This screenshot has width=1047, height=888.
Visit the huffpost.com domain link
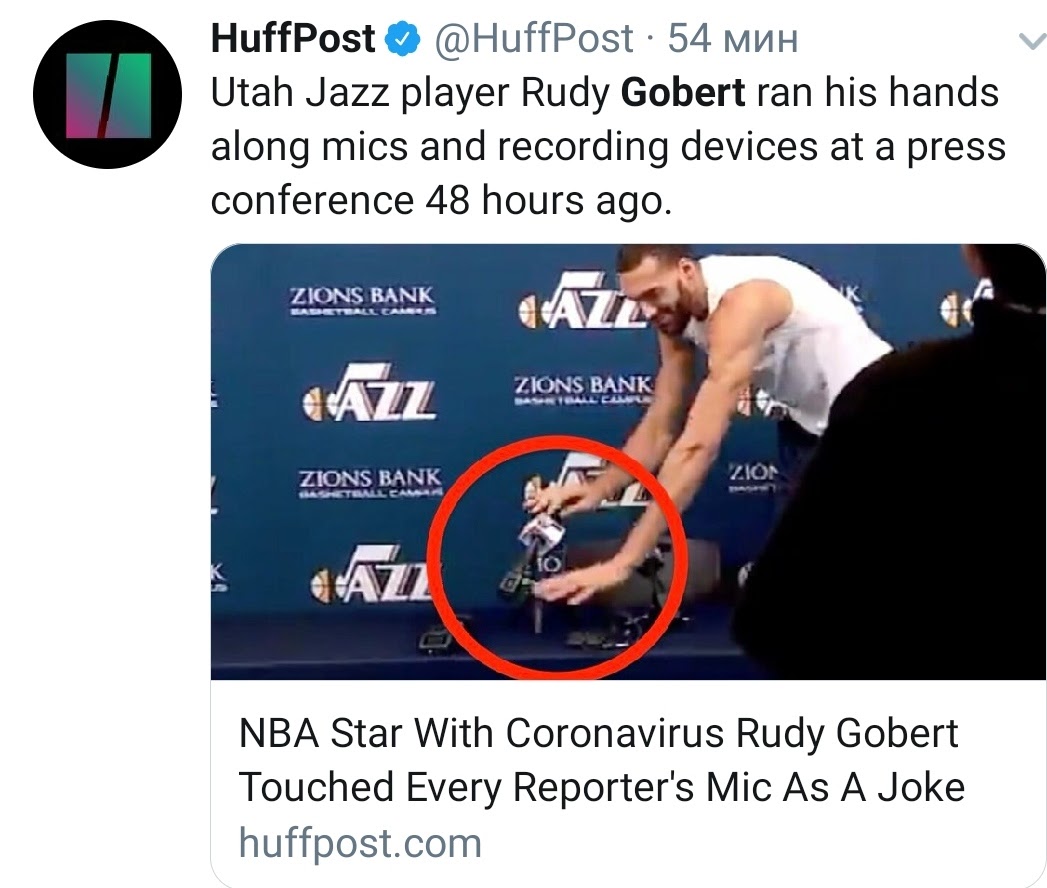click(360, 842)
